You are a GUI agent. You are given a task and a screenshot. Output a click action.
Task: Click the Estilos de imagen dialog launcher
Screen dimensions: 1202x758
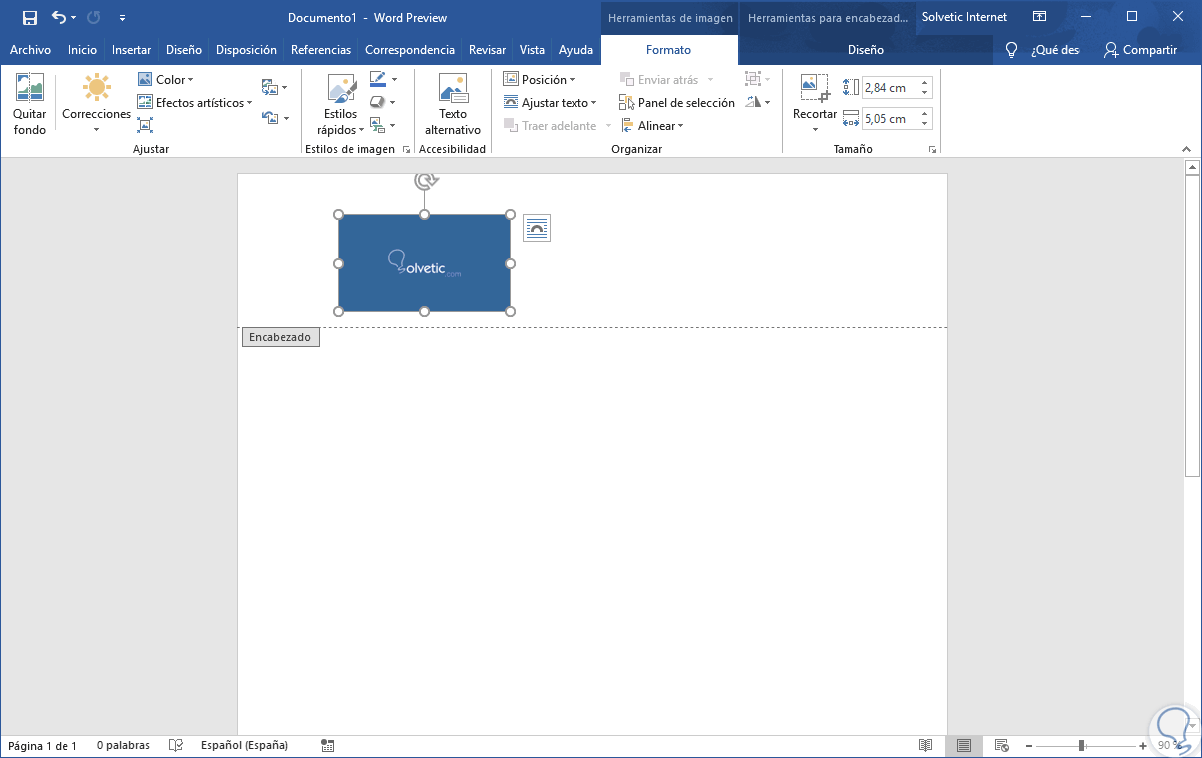click(406, 149)
